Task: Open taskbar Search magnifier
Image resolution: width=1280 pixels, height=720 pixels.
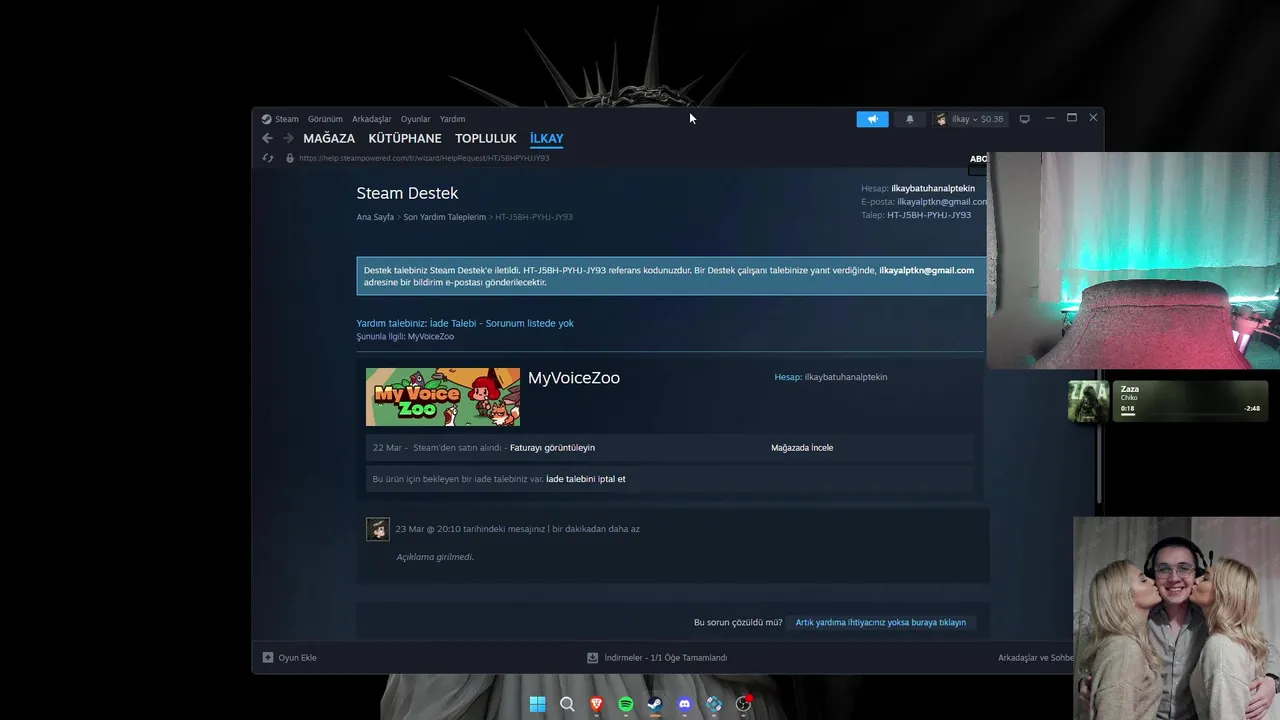Action: pos(567,704)
